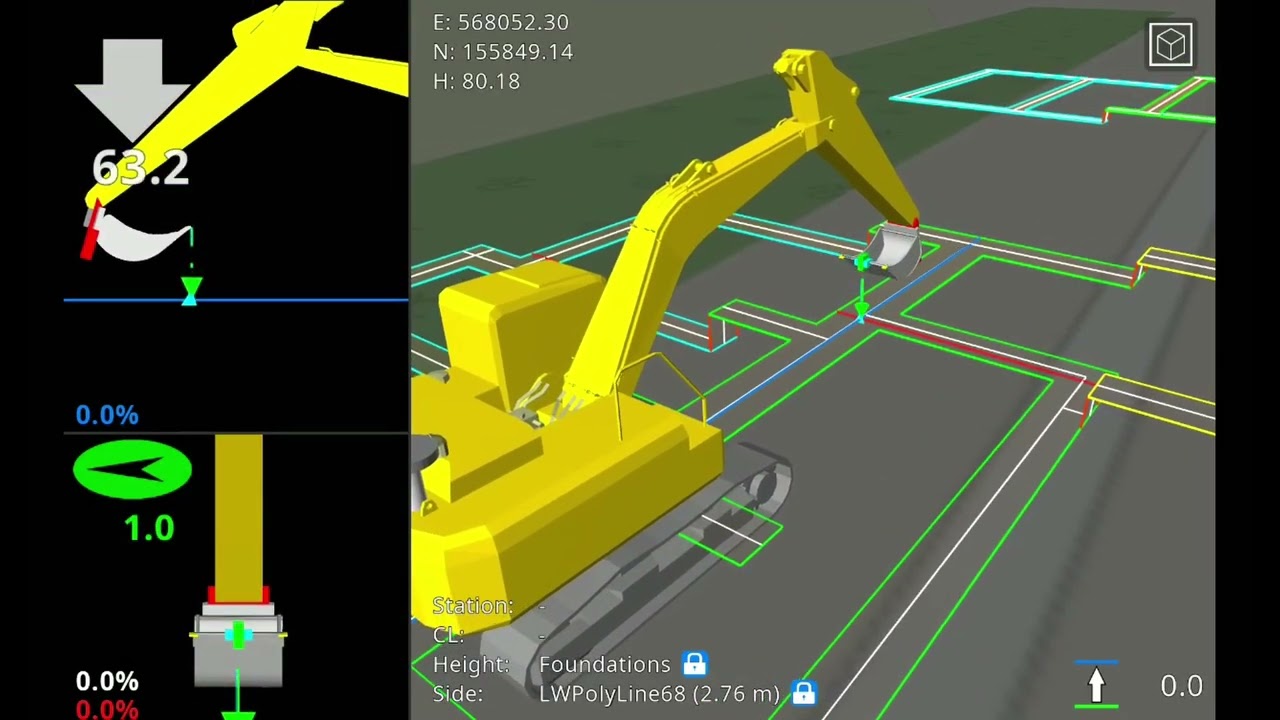Toggle the Foundations height lock icon
The width and height of the screenshot is (1280, 720).
click(694, 664)
